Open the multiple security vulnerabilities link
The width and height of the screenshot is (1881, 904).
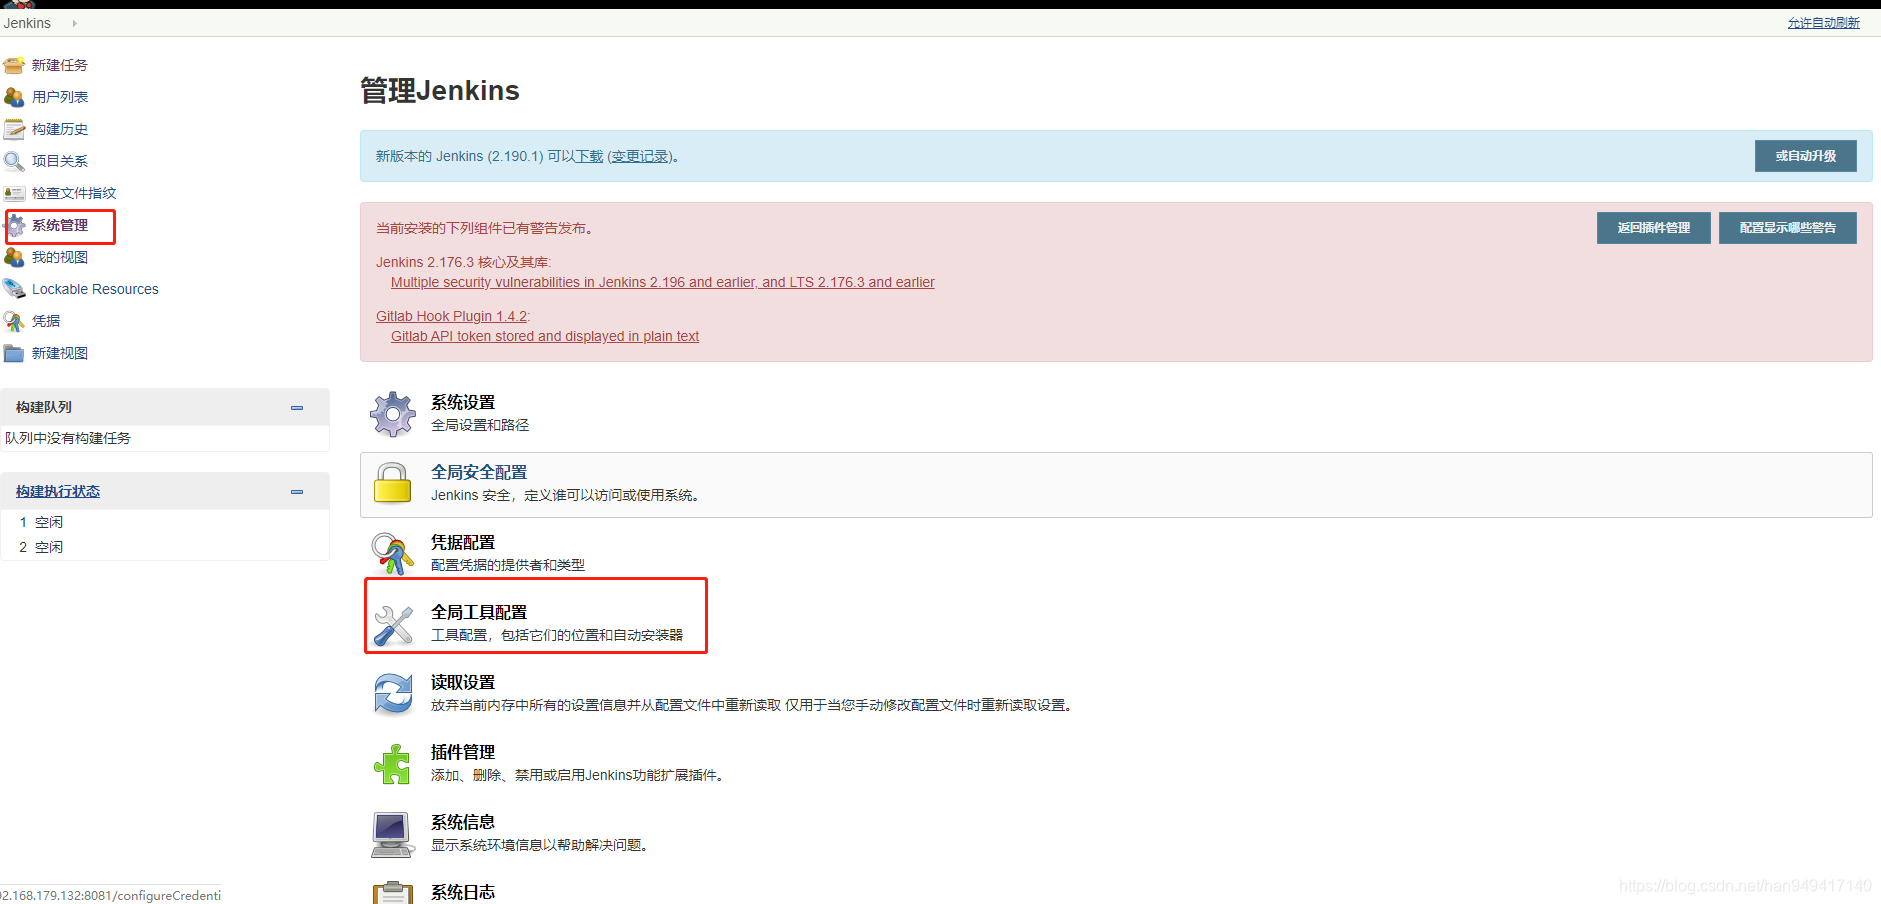(x=663, y=282)
